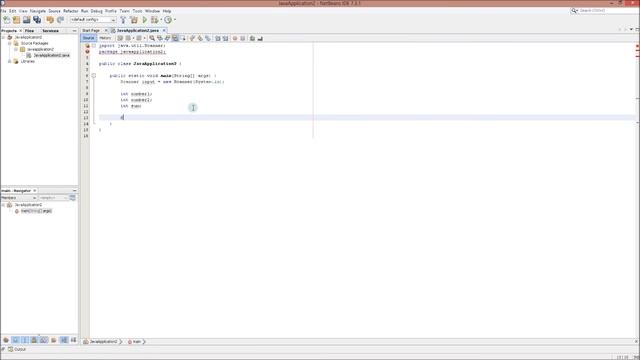Toggle Show Fields filter in Navigator
The image size is (640, 360).
click(x=16, y=340)
